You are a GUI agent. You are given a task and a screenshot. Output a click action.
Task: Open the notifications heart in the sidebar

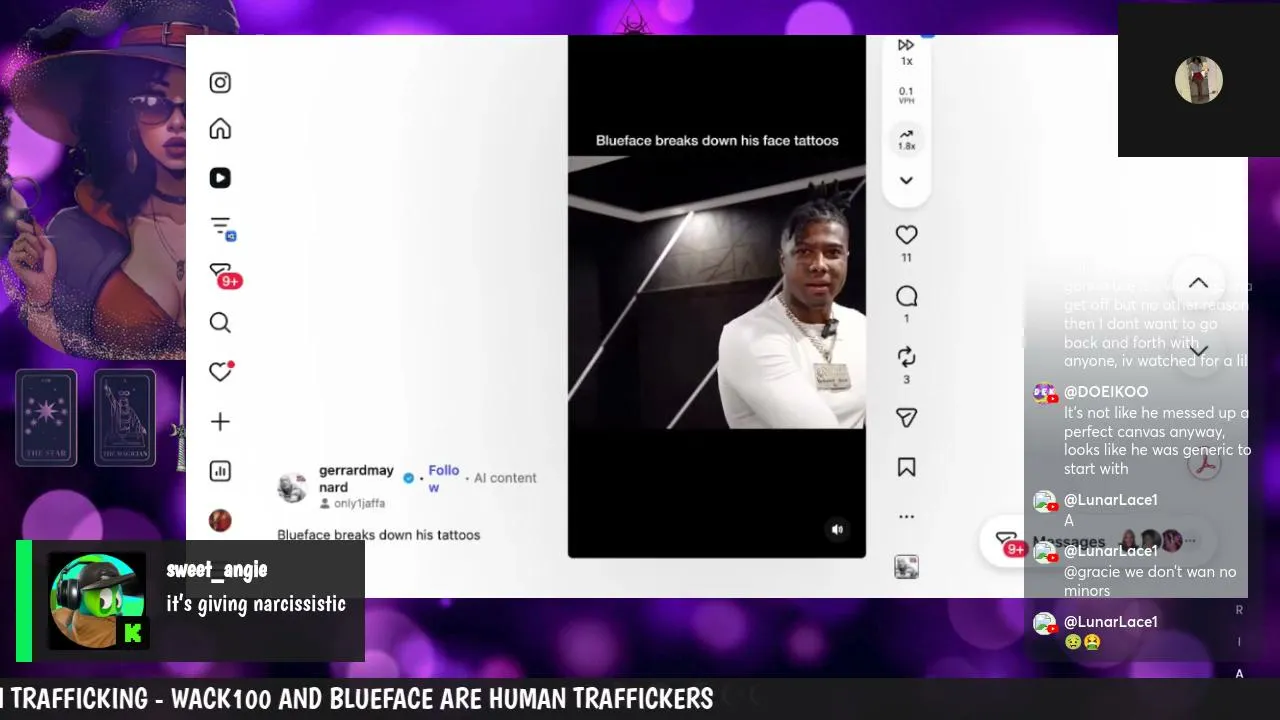[x=220, y=371]
